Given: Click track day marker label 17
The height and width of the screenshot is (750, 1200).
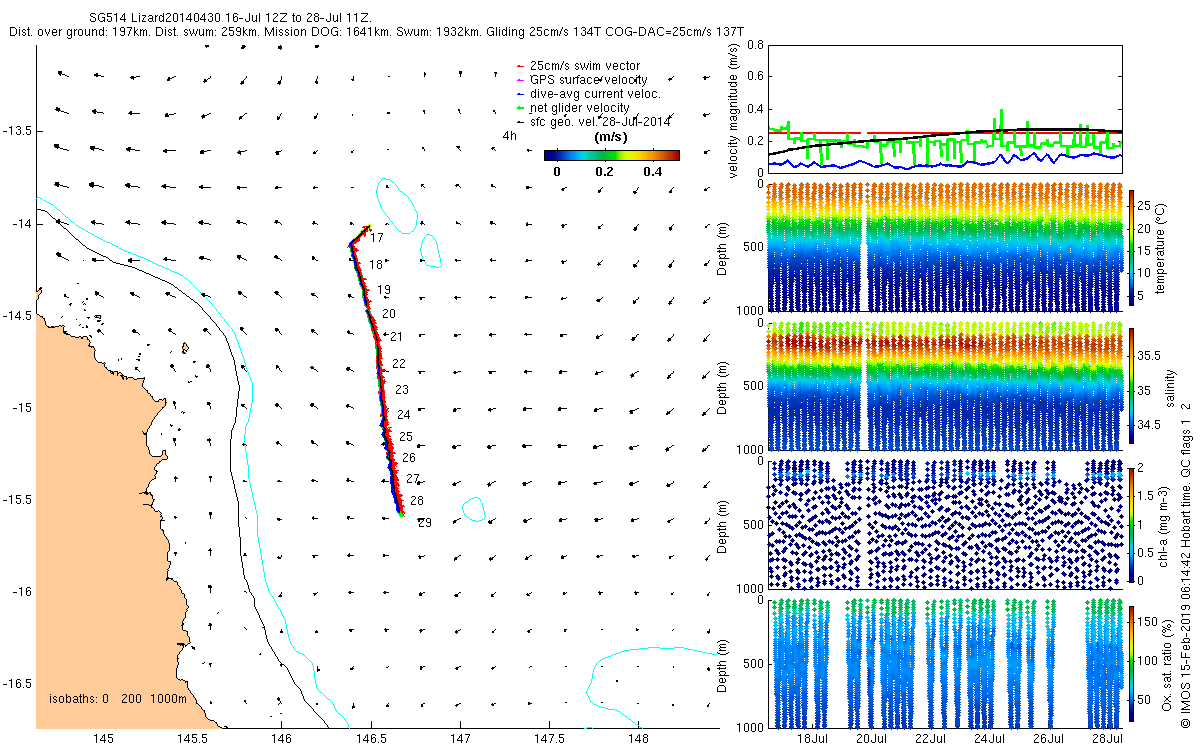Looking at the screenshot, I should [377, 239].
